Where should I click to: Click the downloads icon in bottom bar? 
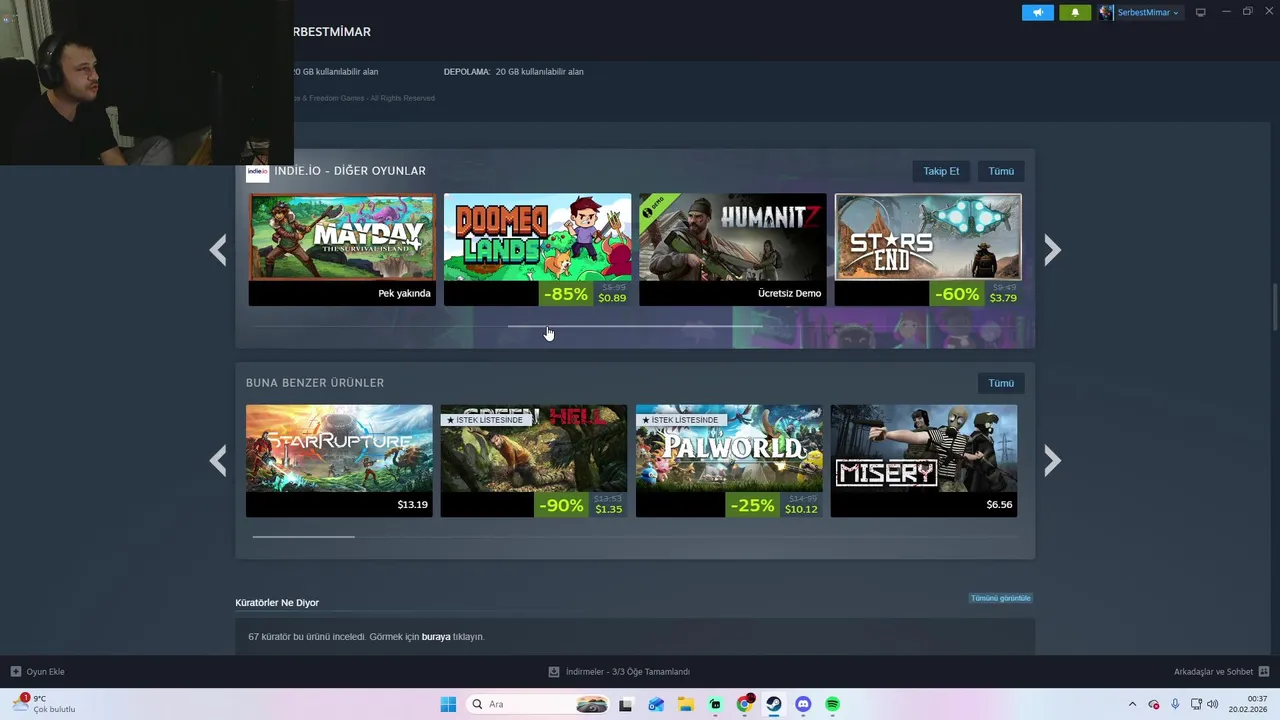pos(554,672)
